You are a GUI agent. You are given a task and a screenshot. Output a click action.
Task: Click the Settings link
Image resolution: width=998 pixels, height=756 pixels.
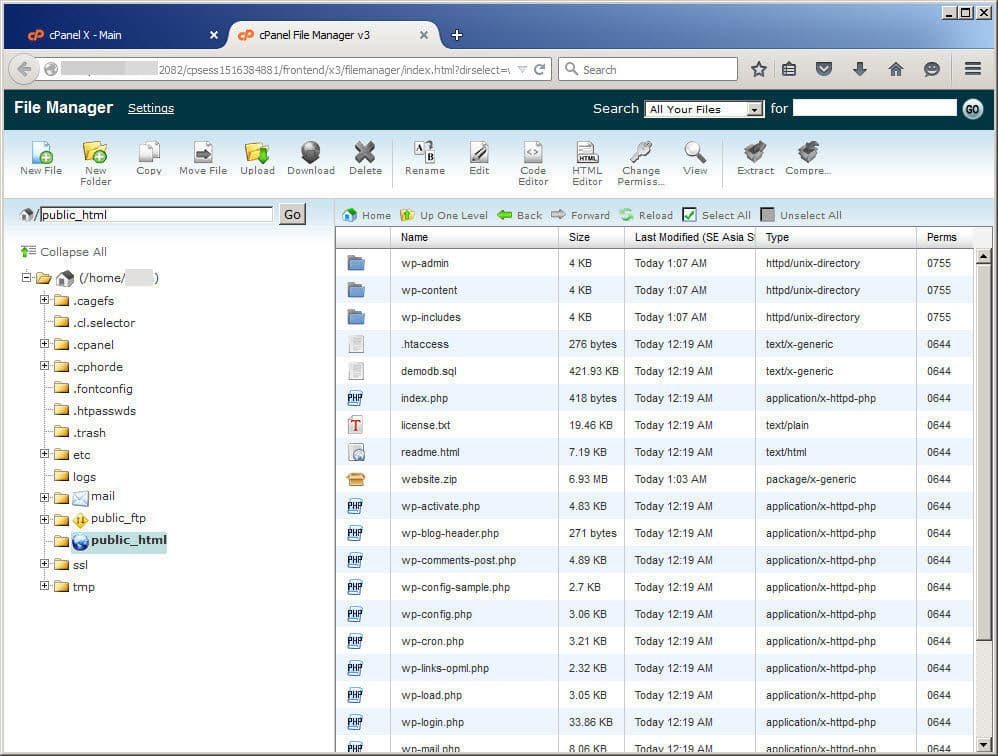(x=151, y=108)
